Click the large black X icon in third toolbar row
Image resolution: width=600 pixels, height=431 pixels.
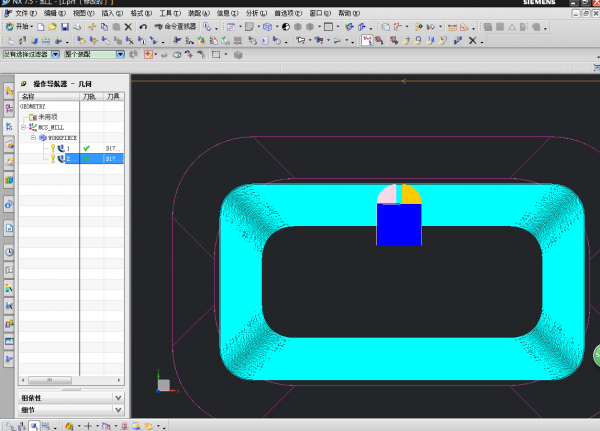(473, 40)
